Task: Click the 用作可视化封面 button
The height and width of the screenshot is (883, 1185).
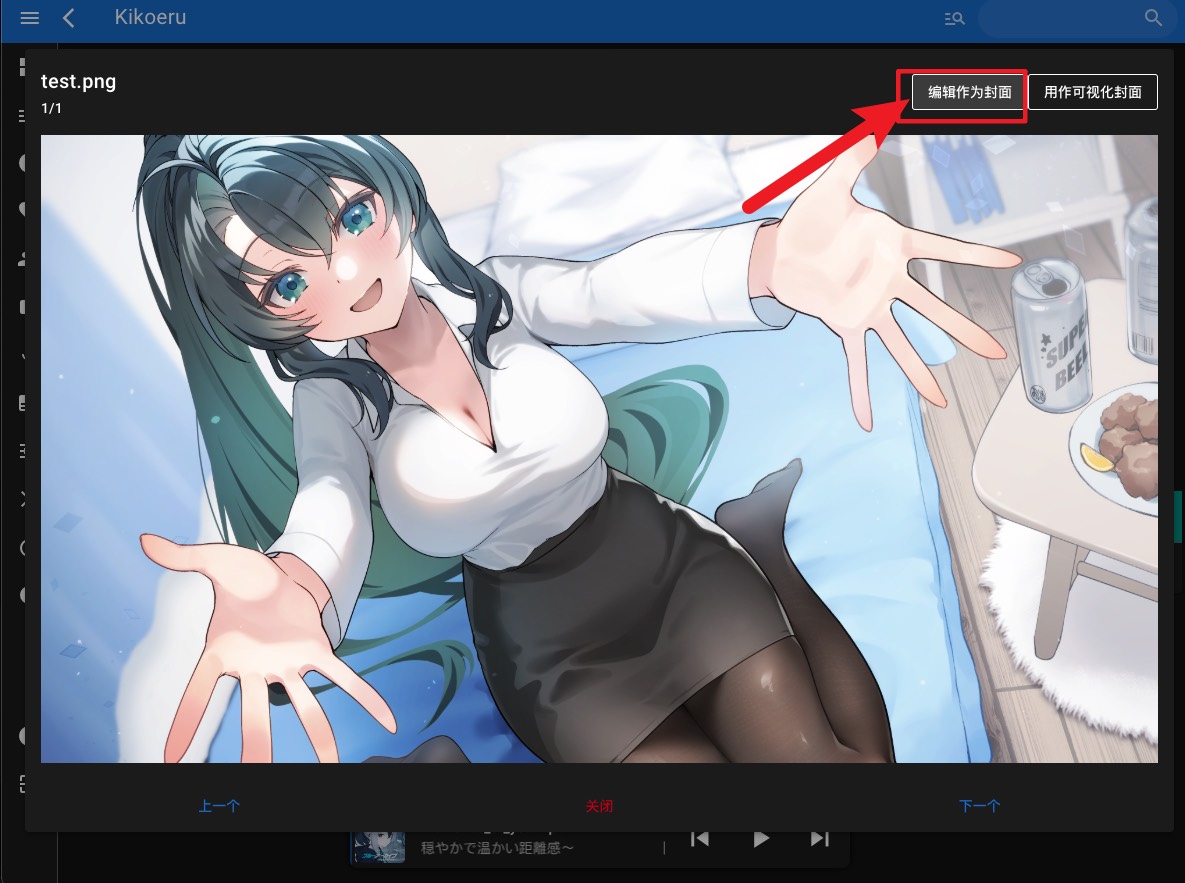Action: (1092, 92)
